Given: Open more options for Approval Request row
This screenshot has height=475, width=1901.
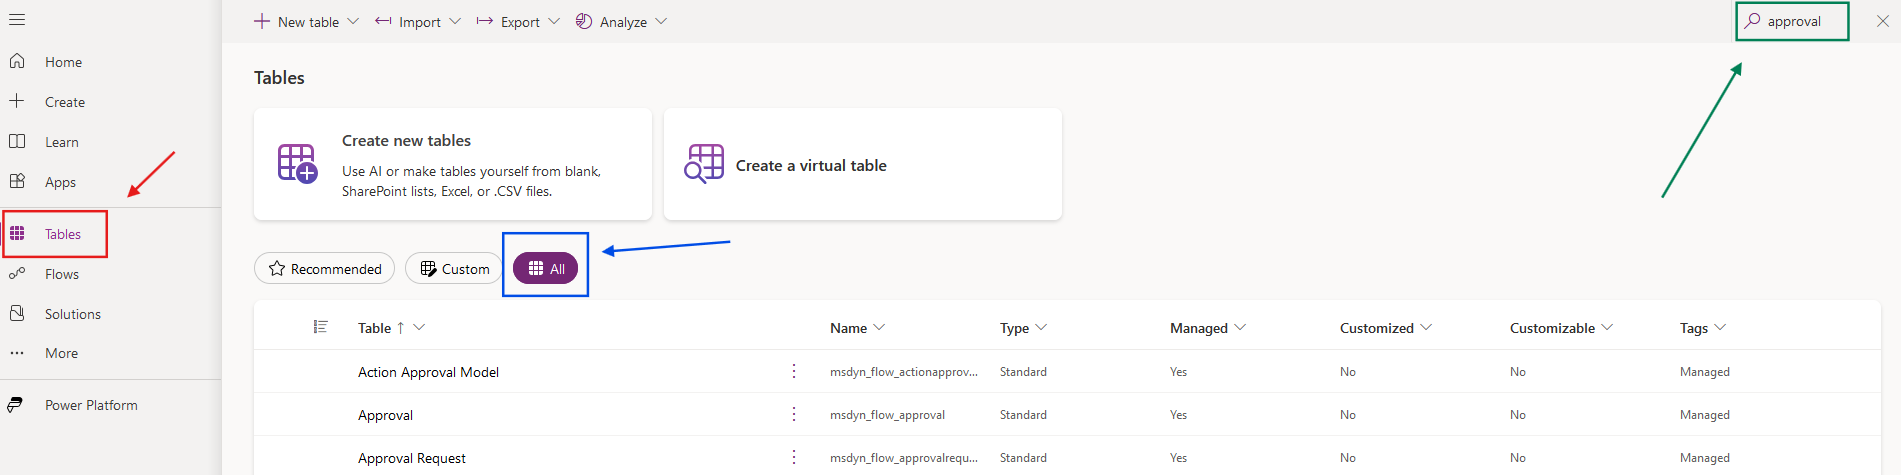Looking at the screenshot, I should coord(794,457).
